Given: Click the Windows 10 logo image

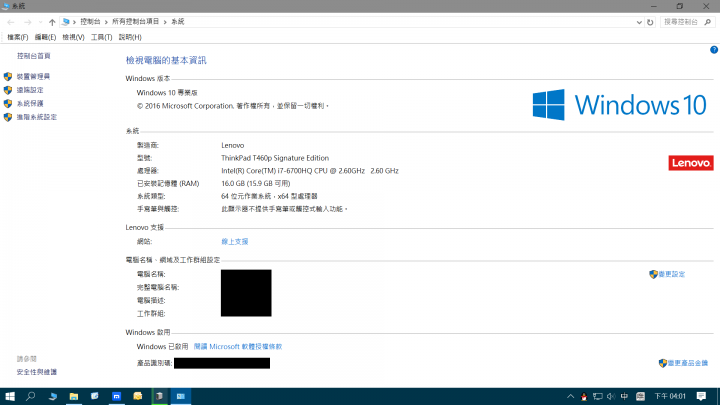Looking at the screenshot, I should coord(619,105).
